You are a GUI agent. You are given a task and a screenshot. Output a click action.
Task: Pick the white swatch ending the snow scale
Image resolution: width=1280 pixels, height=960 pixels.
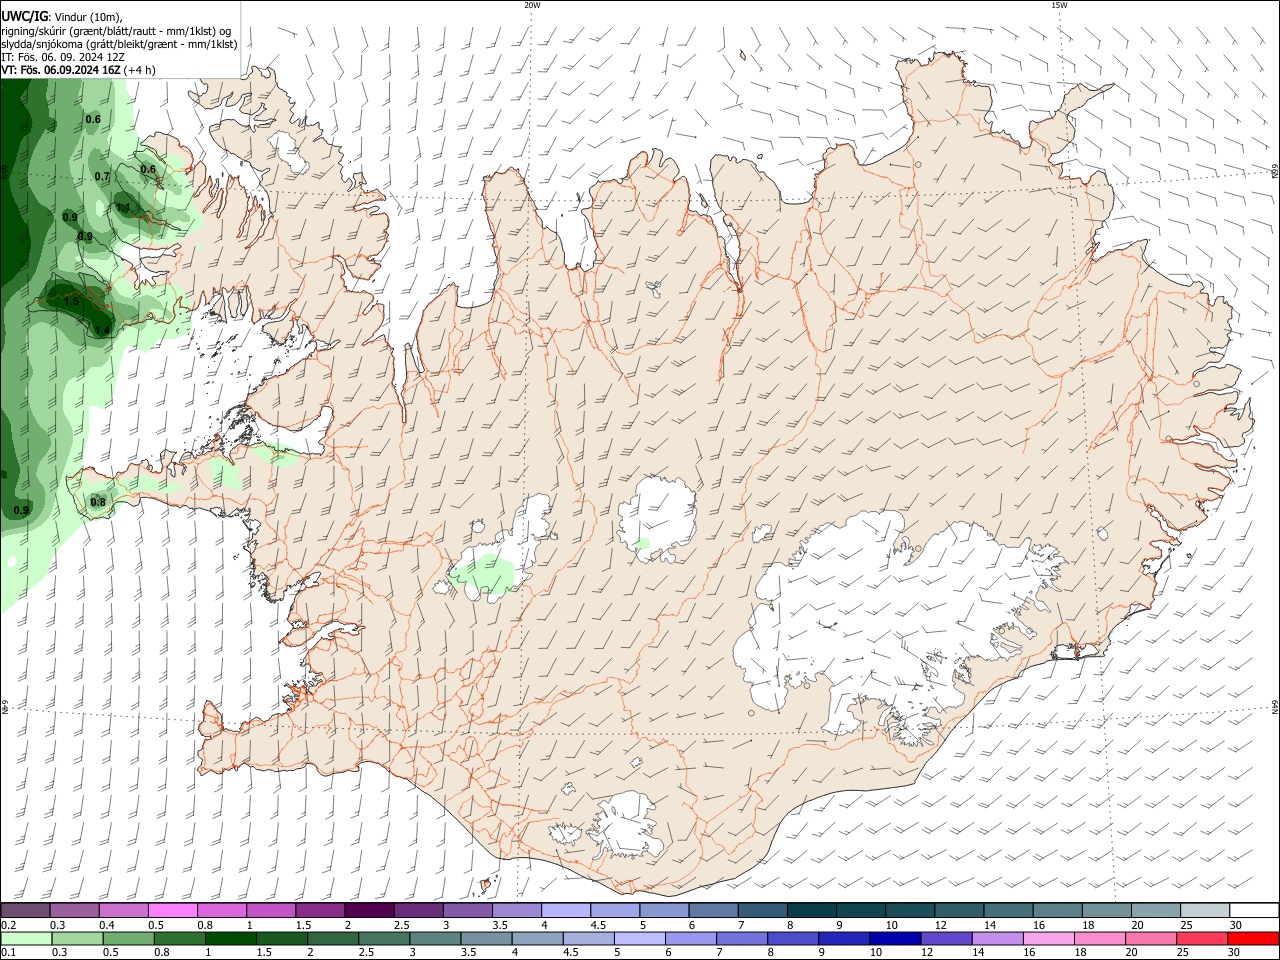point(1254,910)
